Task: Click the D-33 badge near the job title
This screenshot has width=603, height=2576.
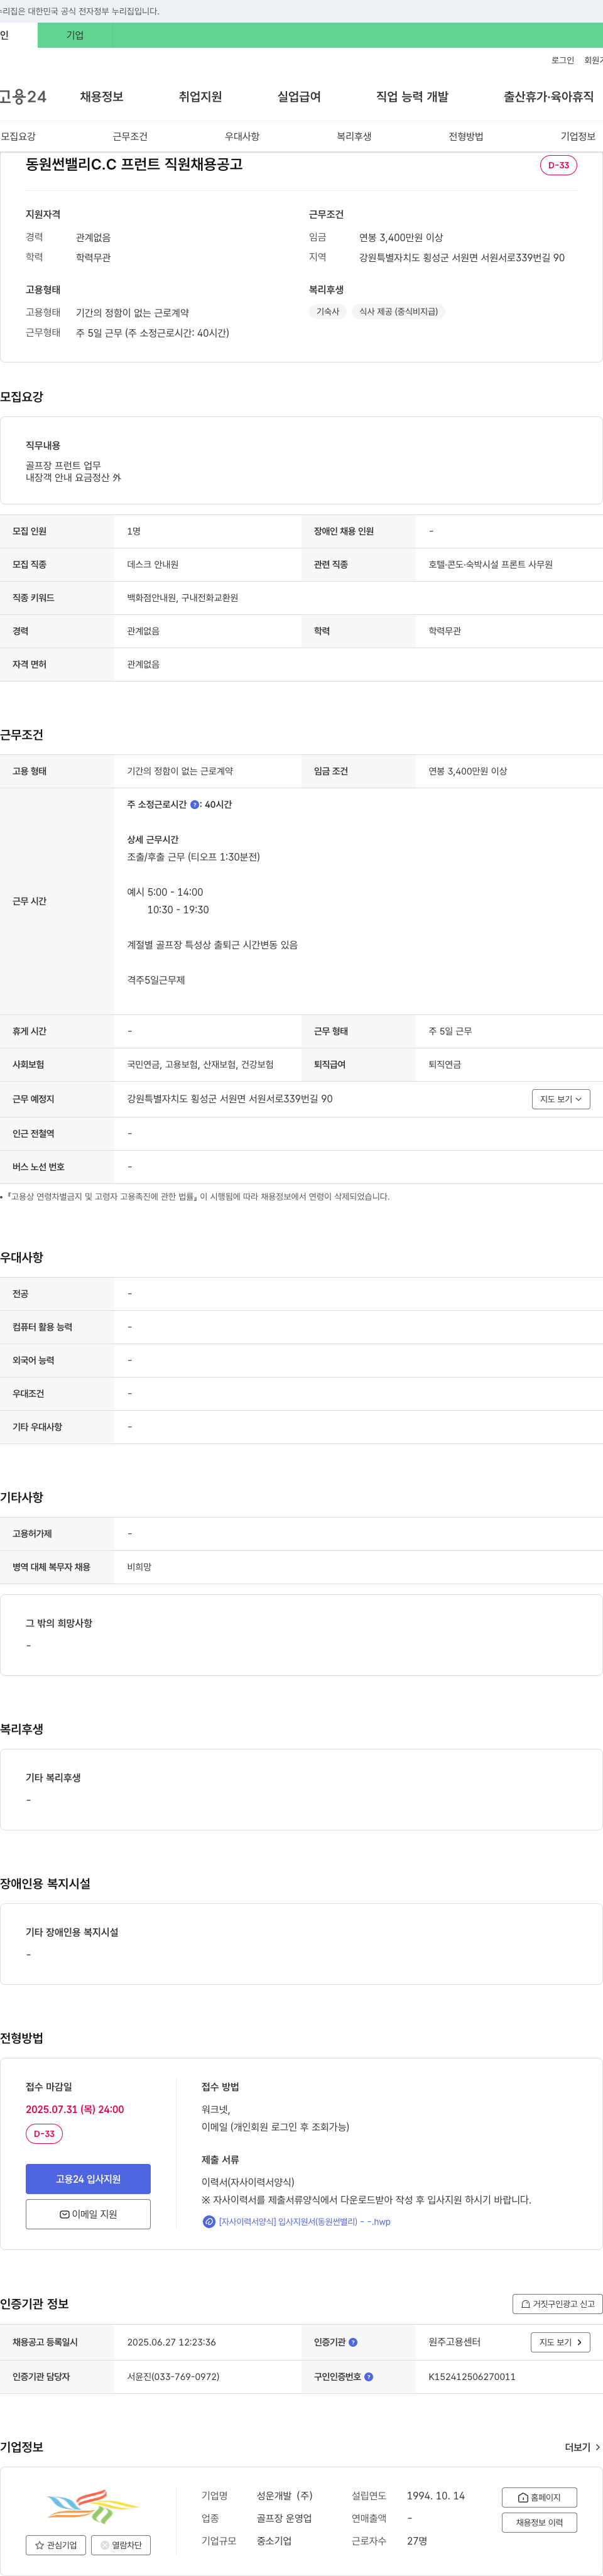Action: click(558, 165)
